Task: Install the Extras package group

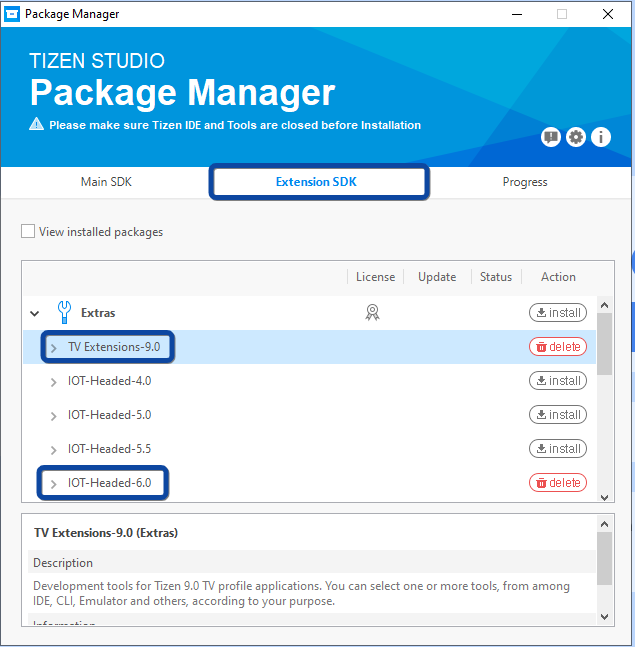Action: (x=558, y=313)
